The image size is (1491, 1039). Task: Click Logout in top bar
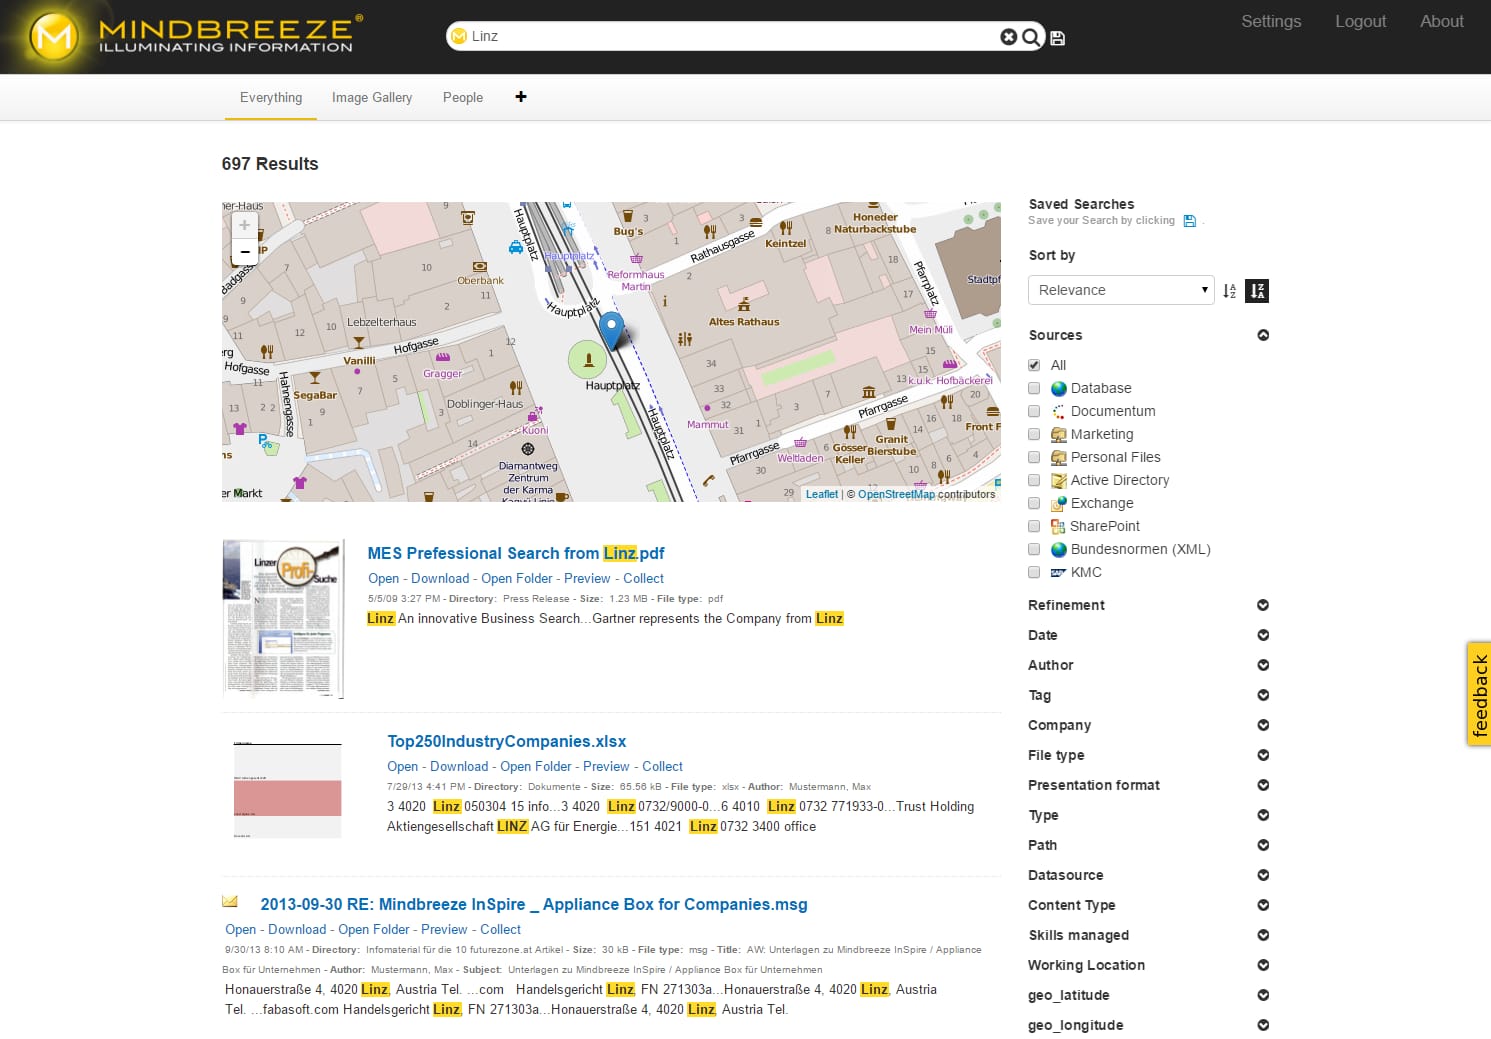(1361, 21)
